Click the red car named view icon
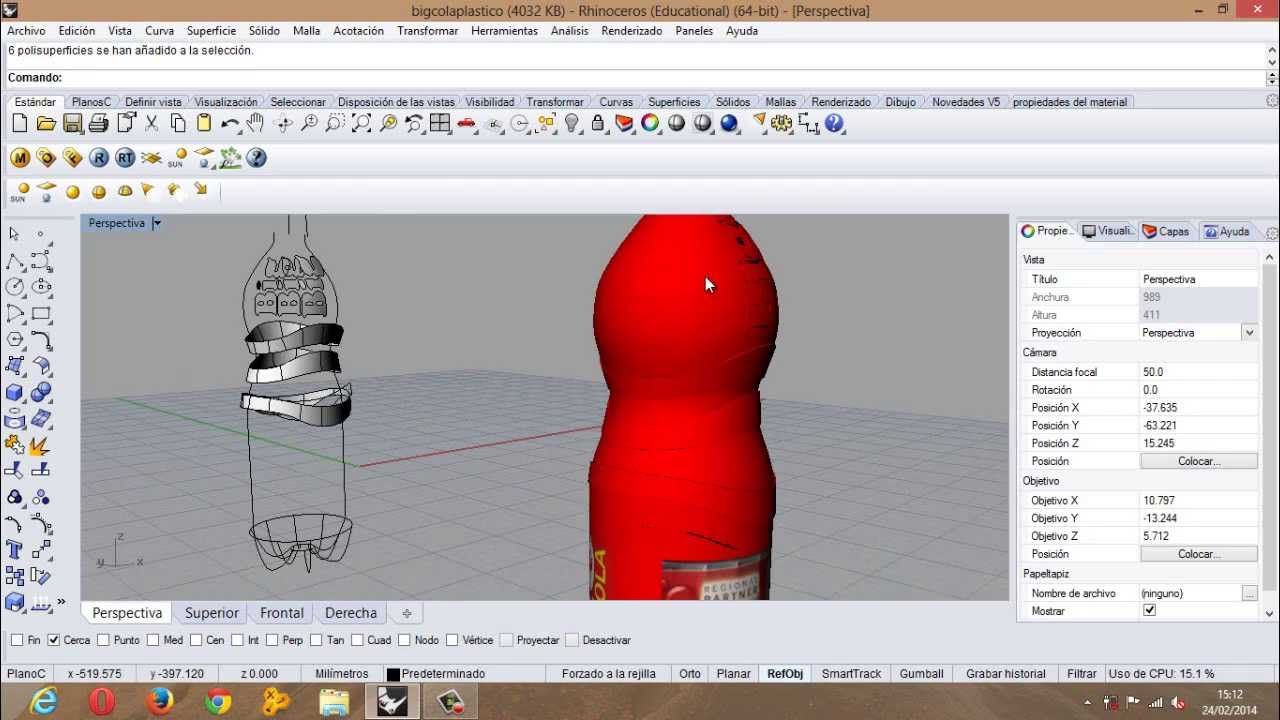This screenshot has height=720, width=1280. [466, 124]
